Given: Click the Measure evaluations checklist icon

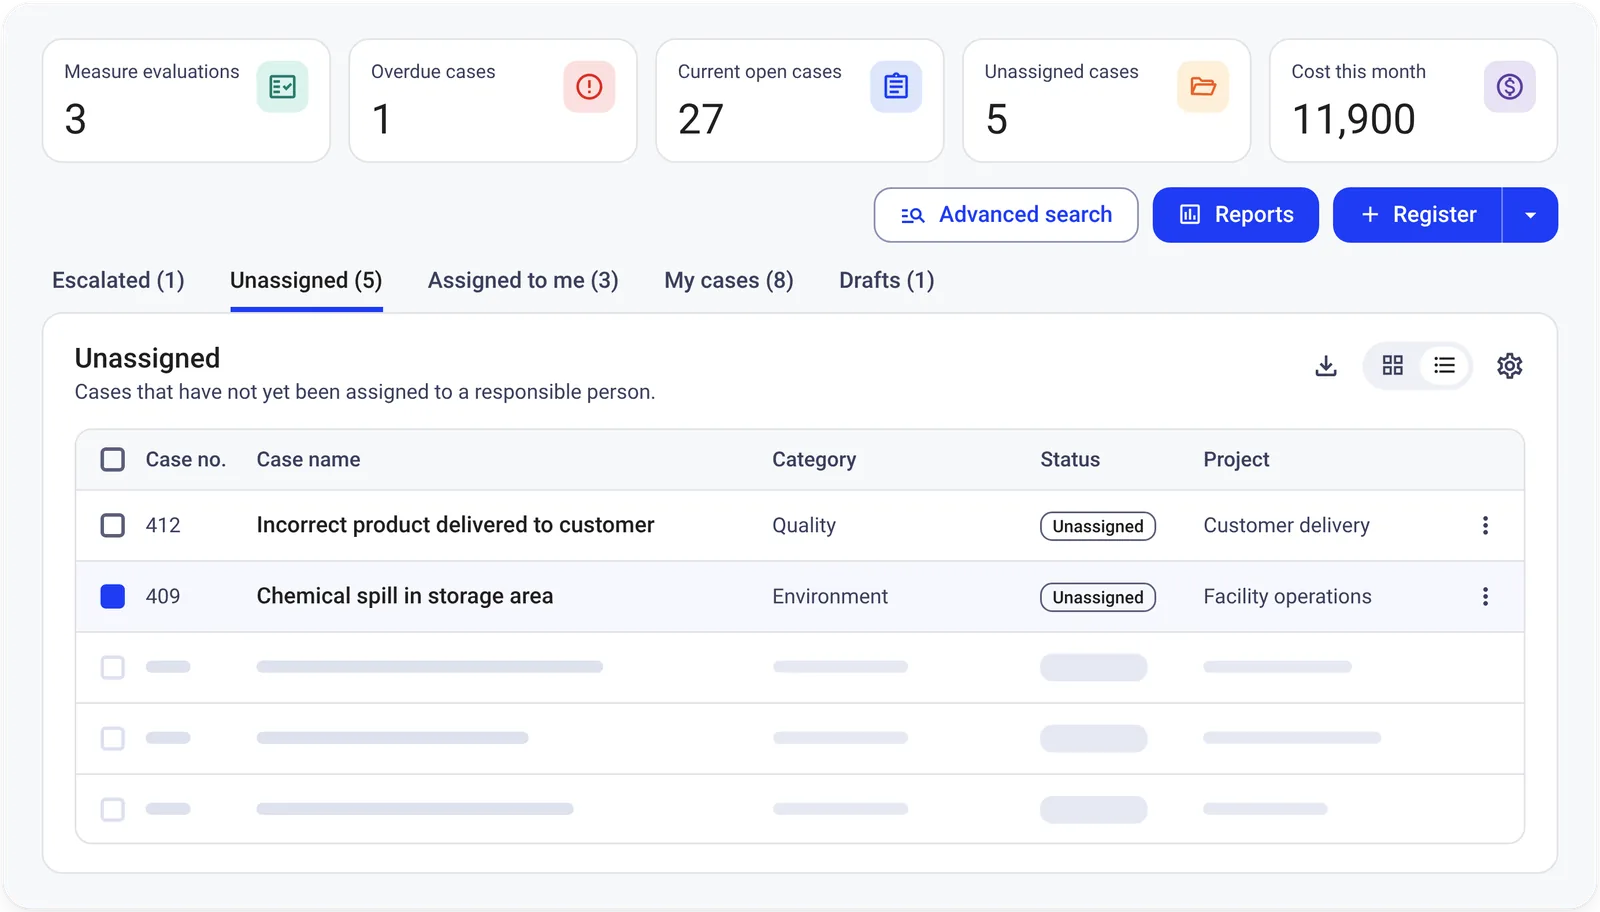Looking at the screenshot, I should (x=282, y=87).
